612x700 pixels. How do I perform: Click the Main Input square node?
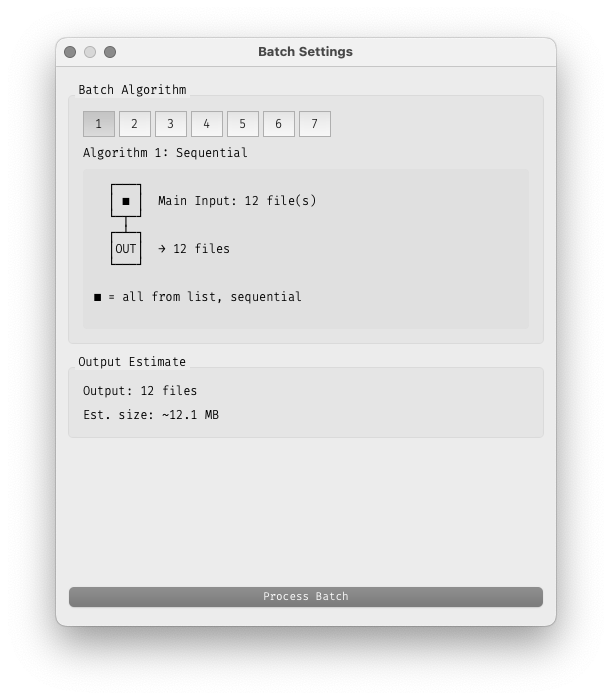(126, 200)
